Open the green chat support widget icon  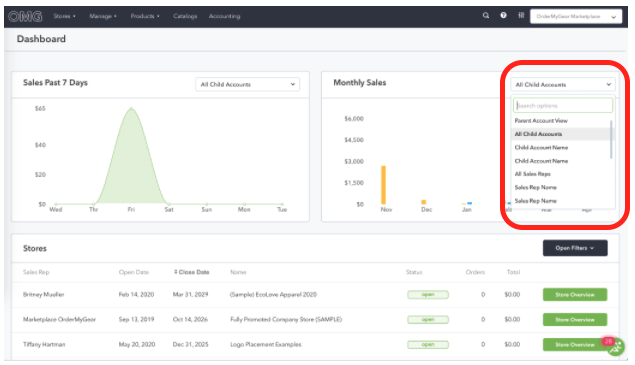(616, 346)
